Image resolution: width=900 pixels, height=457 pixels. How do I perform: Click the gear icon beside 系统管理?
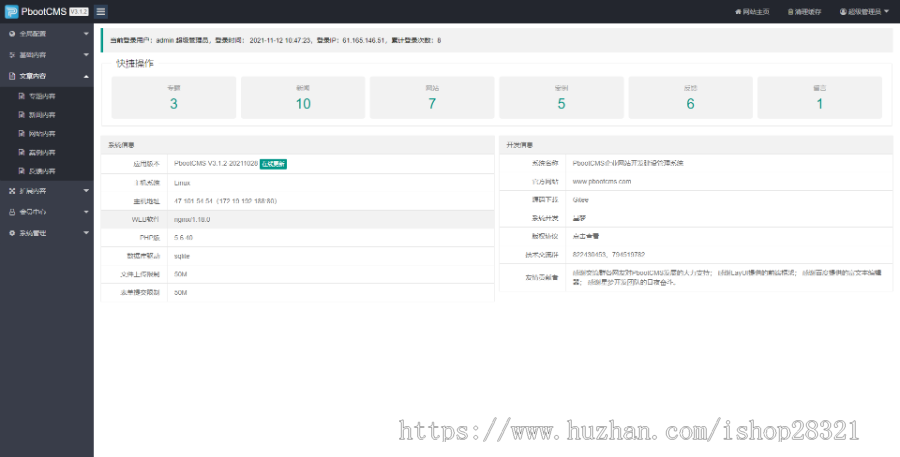coord(12,233)
